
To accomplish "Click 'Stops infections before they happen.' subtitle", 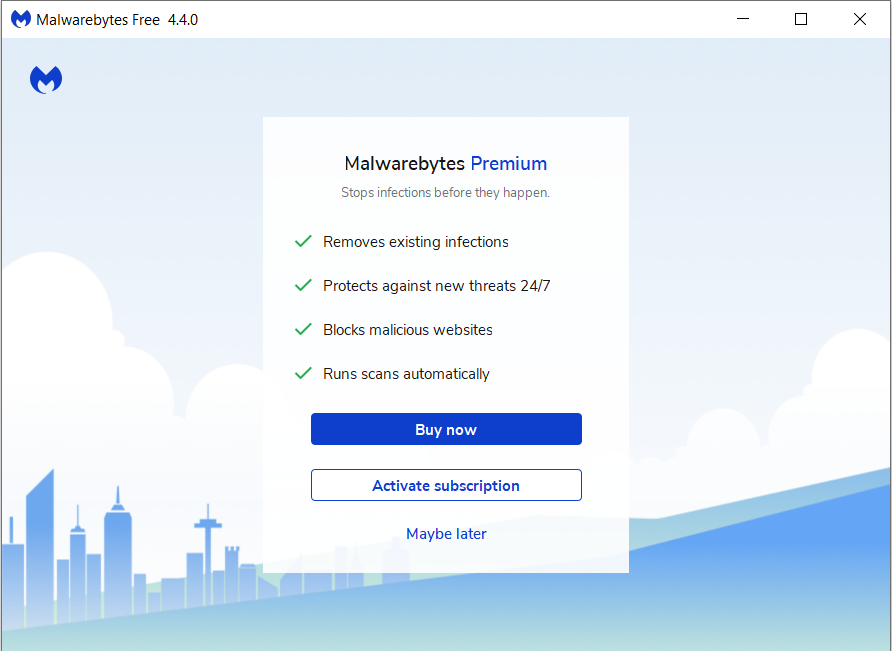I will click(445, 192).
